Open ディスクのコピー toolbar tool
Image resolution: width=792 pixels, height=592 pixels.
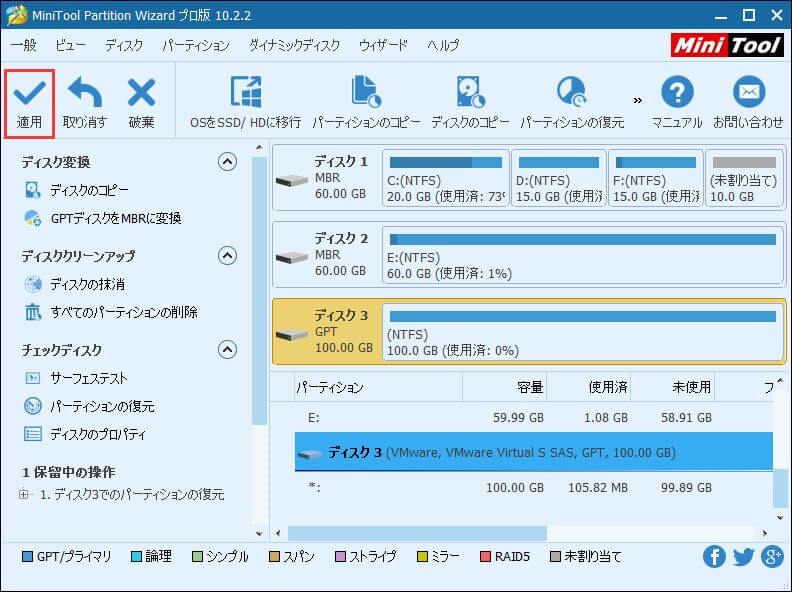coord(470,103)
